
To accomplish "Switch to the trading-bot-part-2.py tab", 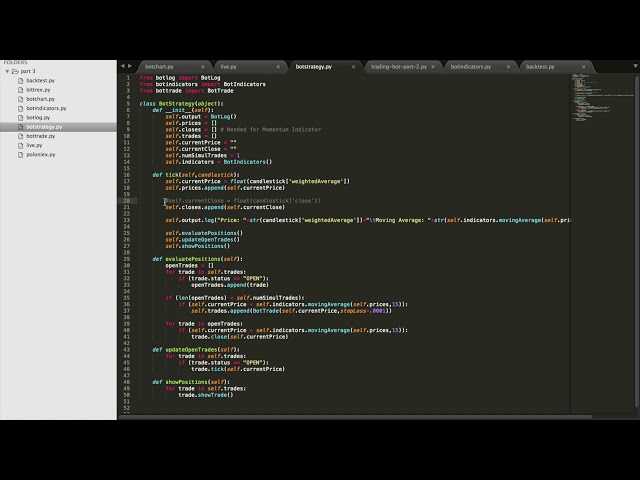I will 399,67.
